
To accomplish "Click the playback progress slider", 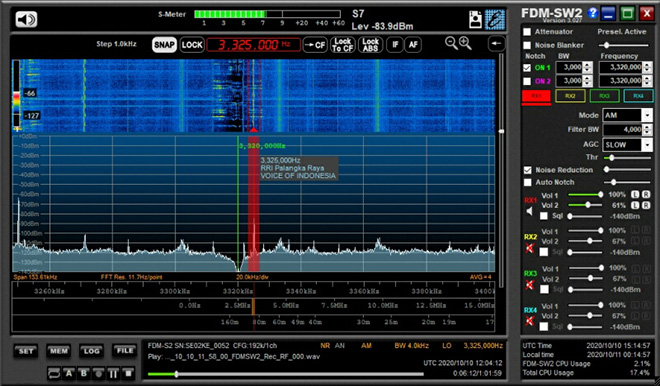I will [285, 374].
